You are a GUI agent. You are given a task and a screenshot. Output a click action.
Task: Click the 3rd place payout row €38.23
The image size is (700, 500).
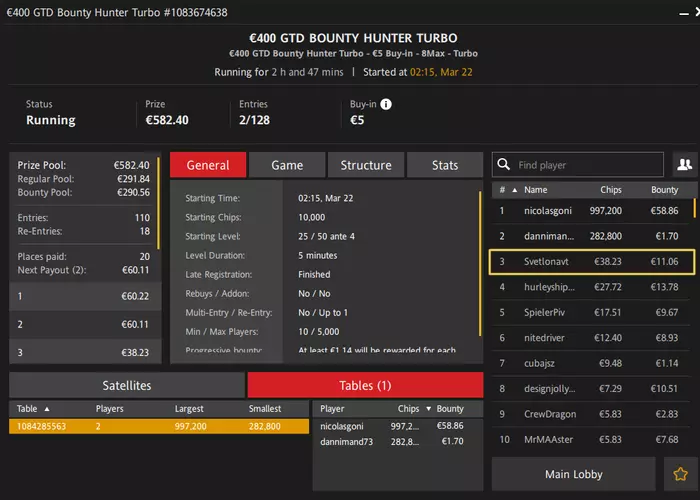click(85, 352)
